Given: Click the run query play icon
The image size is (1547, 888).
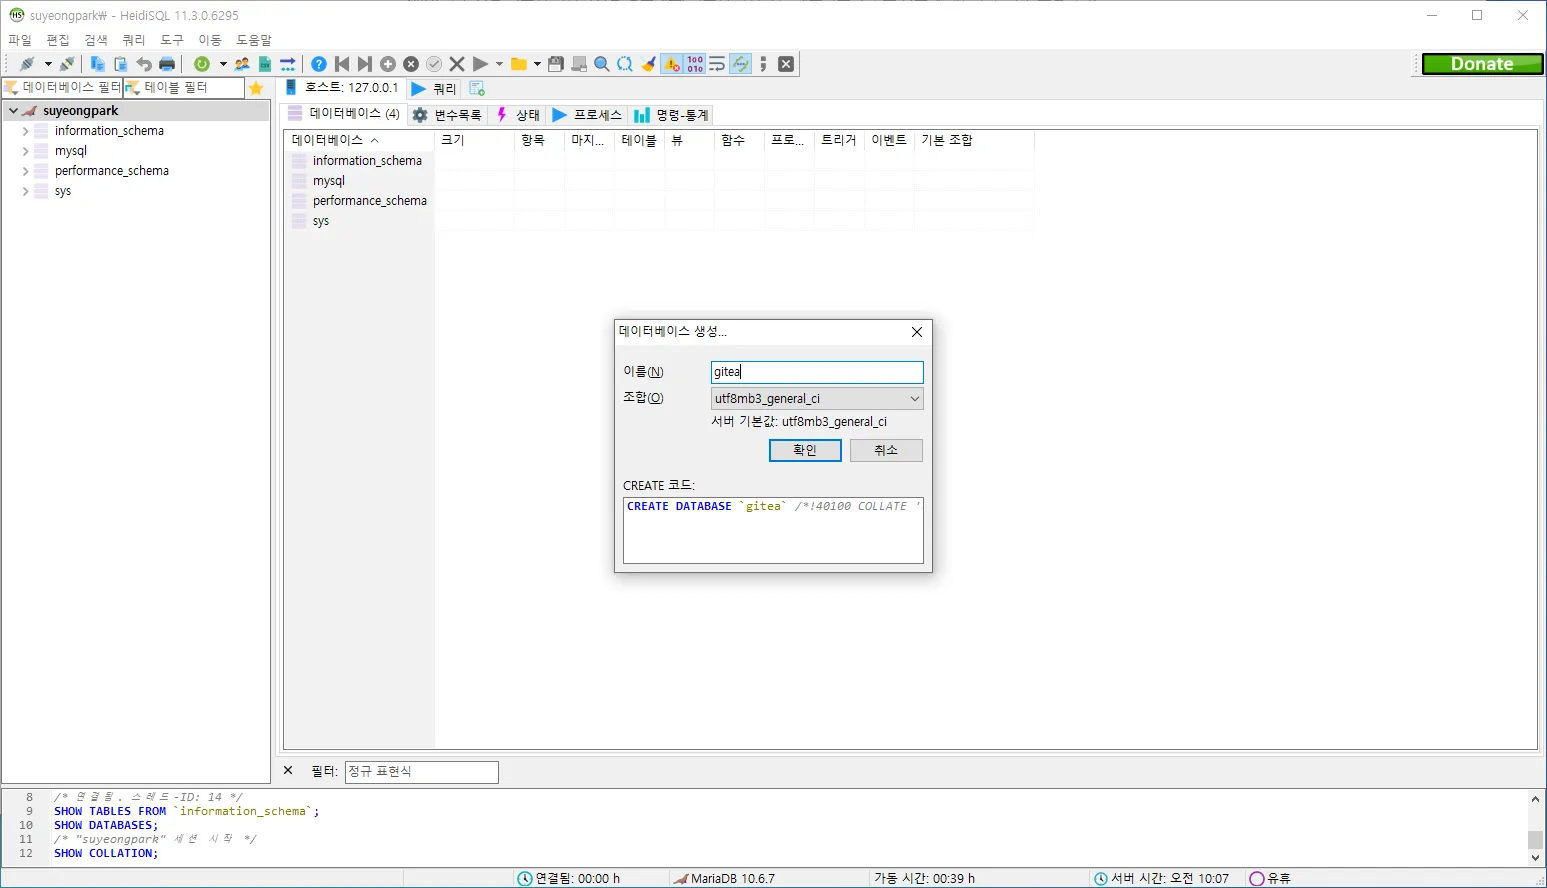Looking at the screenshot, I should click(480, 64).
